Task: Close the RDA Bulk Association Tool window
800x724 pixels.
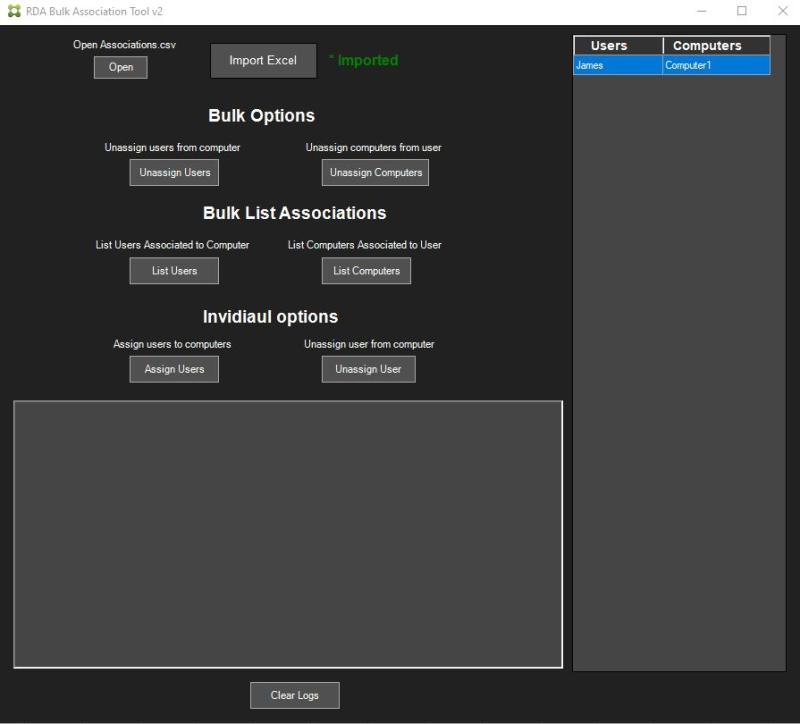Action: pyautogui.click(x=783, y=11)
